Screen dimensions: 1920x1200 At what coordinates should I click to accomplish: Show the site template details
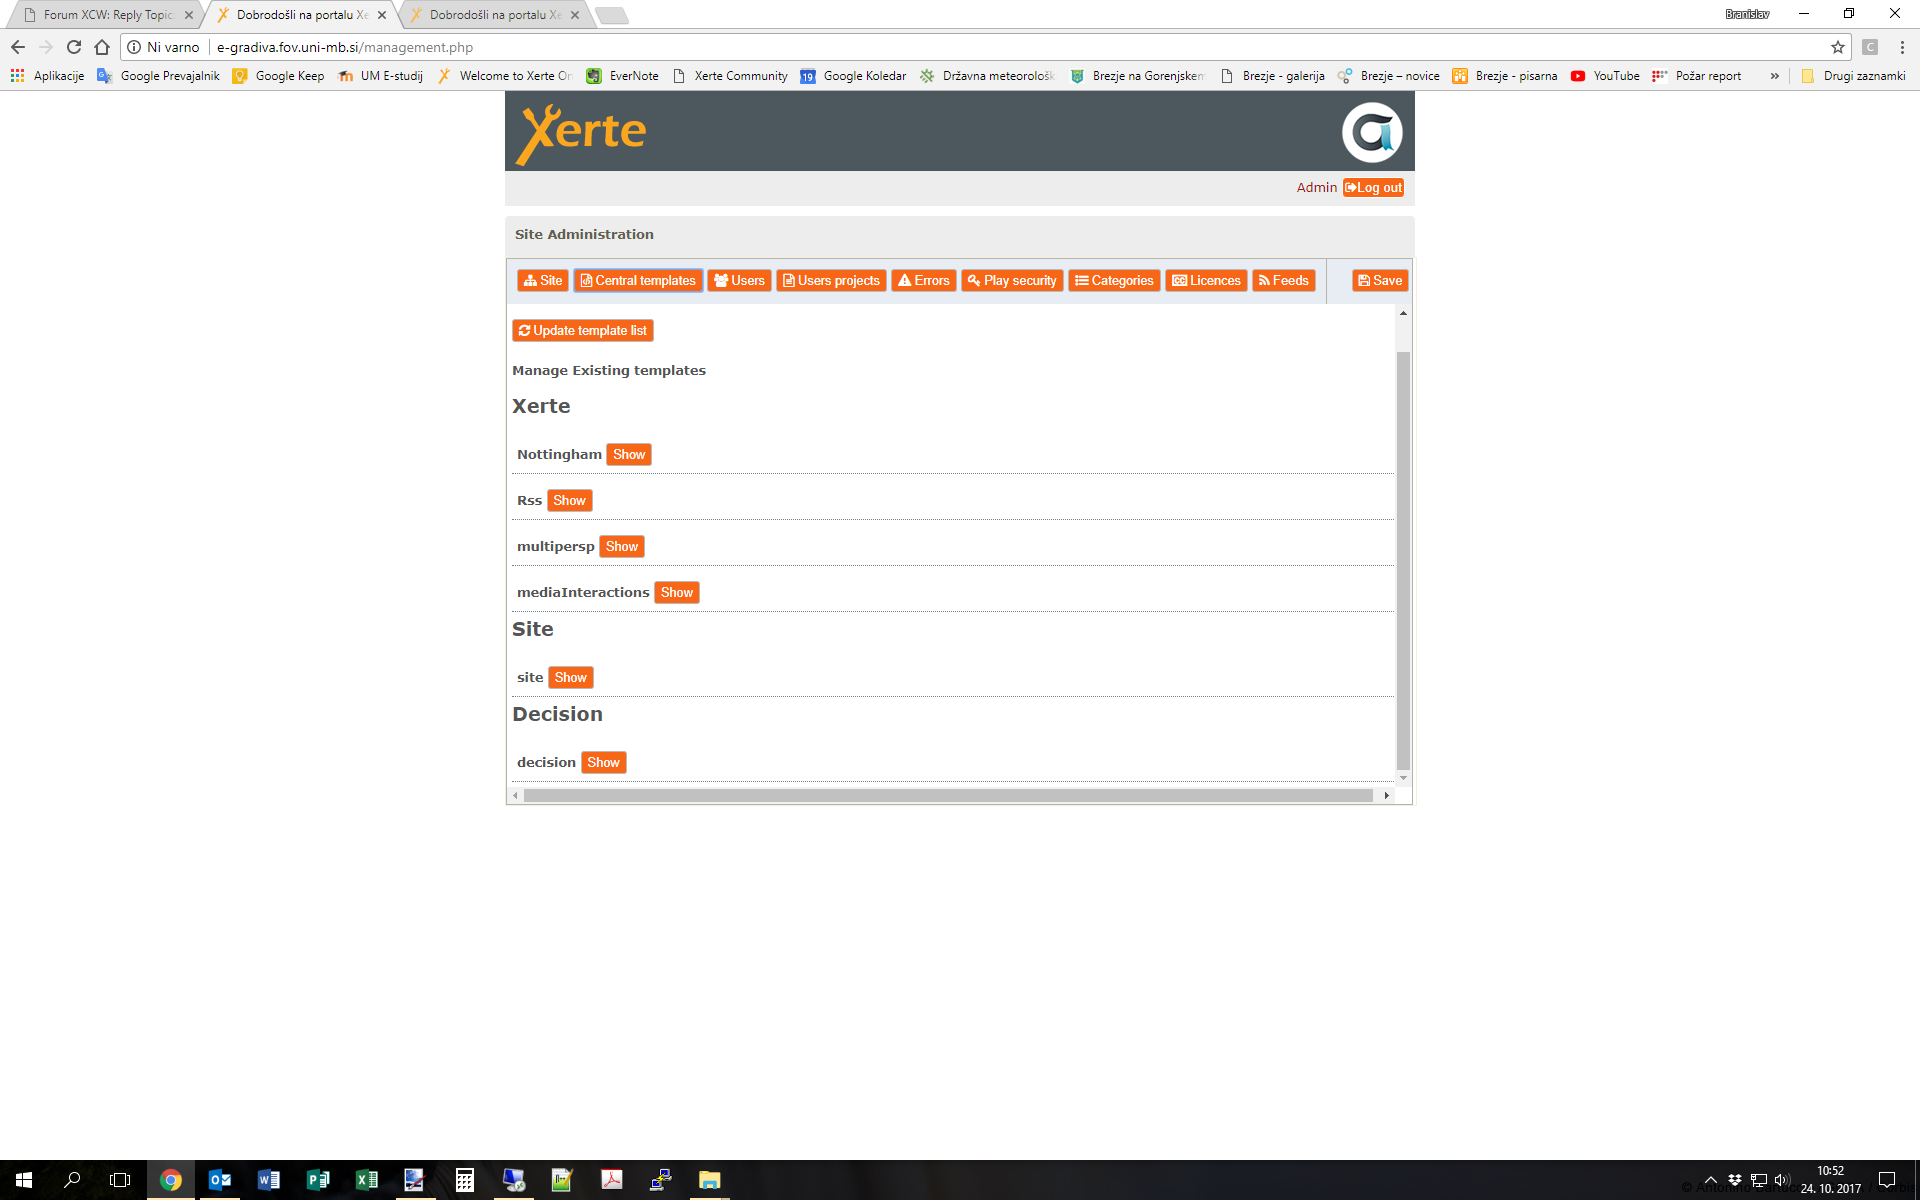[x=571, y=678]
